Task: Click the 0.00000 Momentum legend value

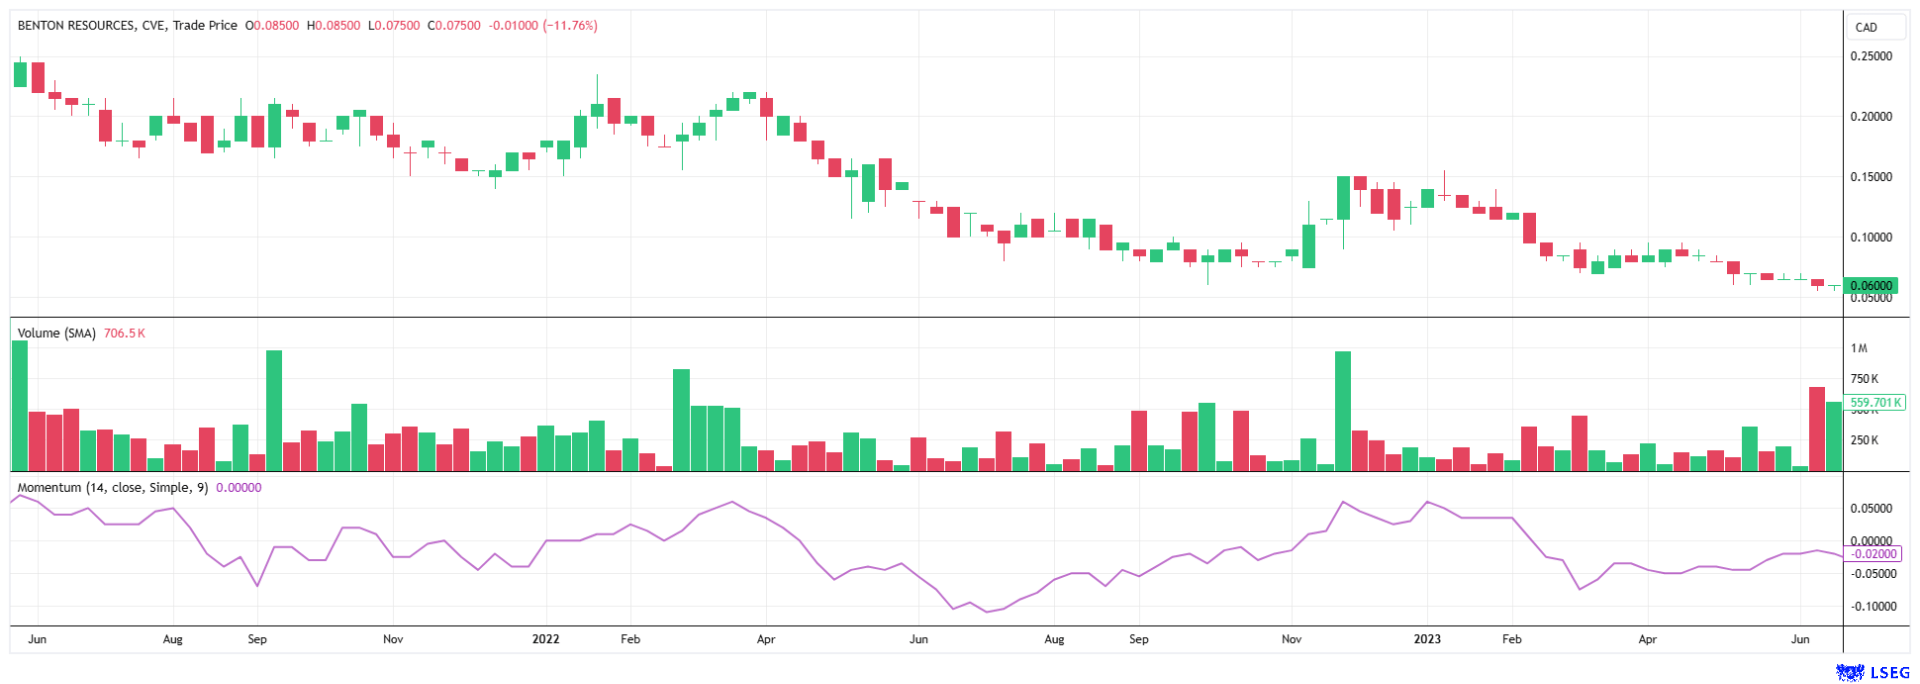Action: tap(239, 488)
